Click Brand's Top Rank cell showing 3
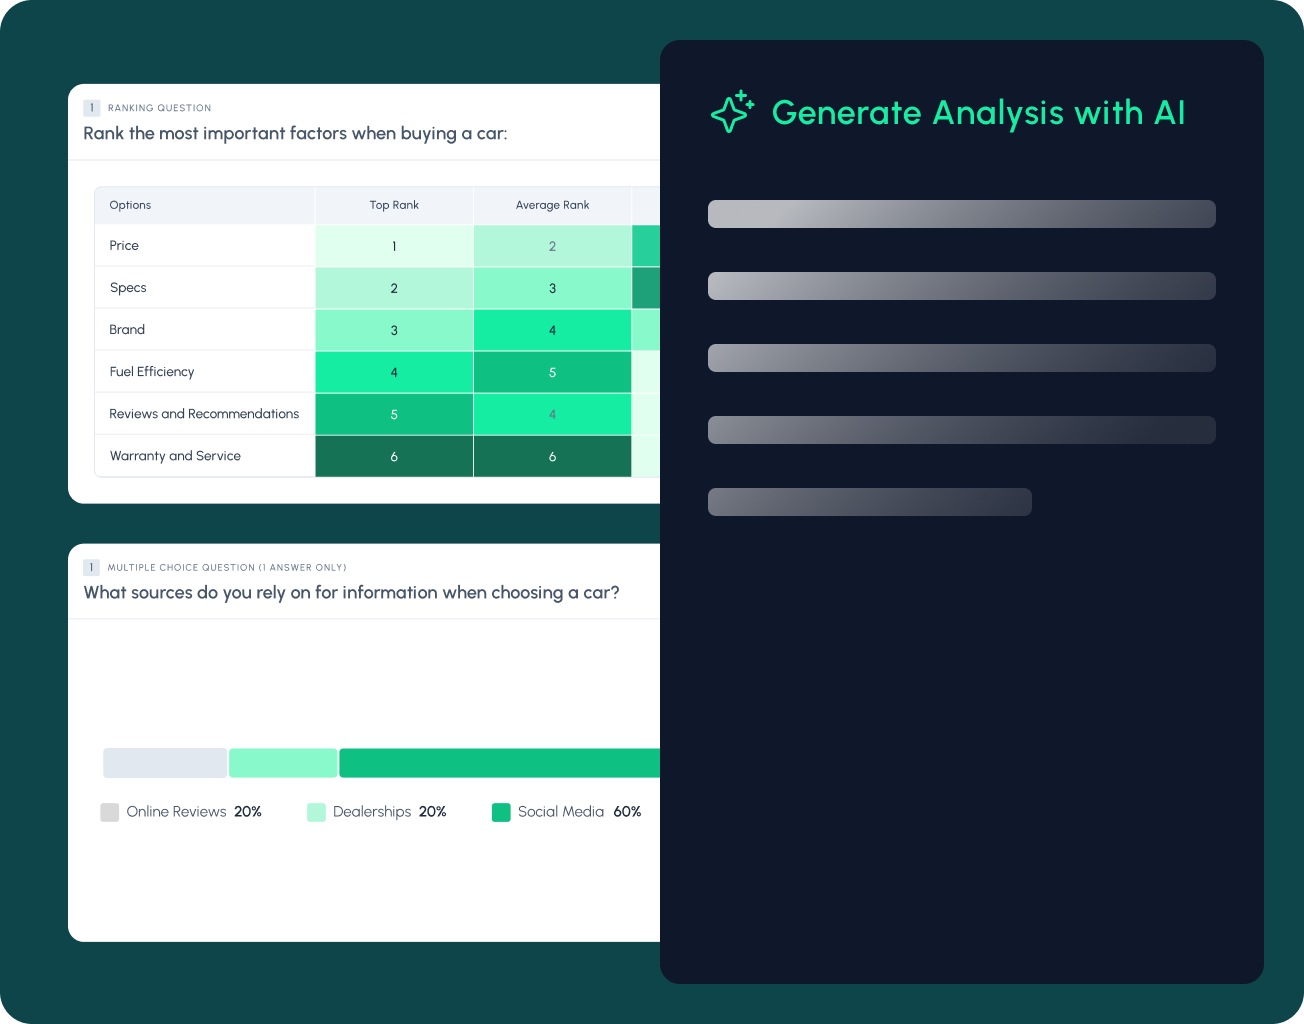1304x1024 pixels. 394,330
